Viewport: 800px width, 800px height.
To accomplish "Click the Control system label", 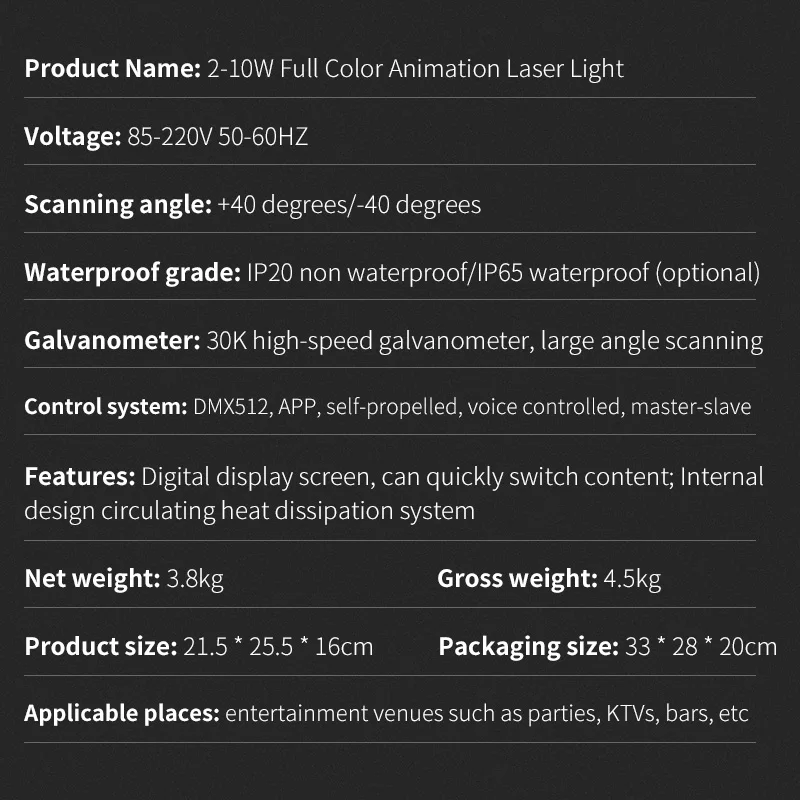I will tap(106, 407).
